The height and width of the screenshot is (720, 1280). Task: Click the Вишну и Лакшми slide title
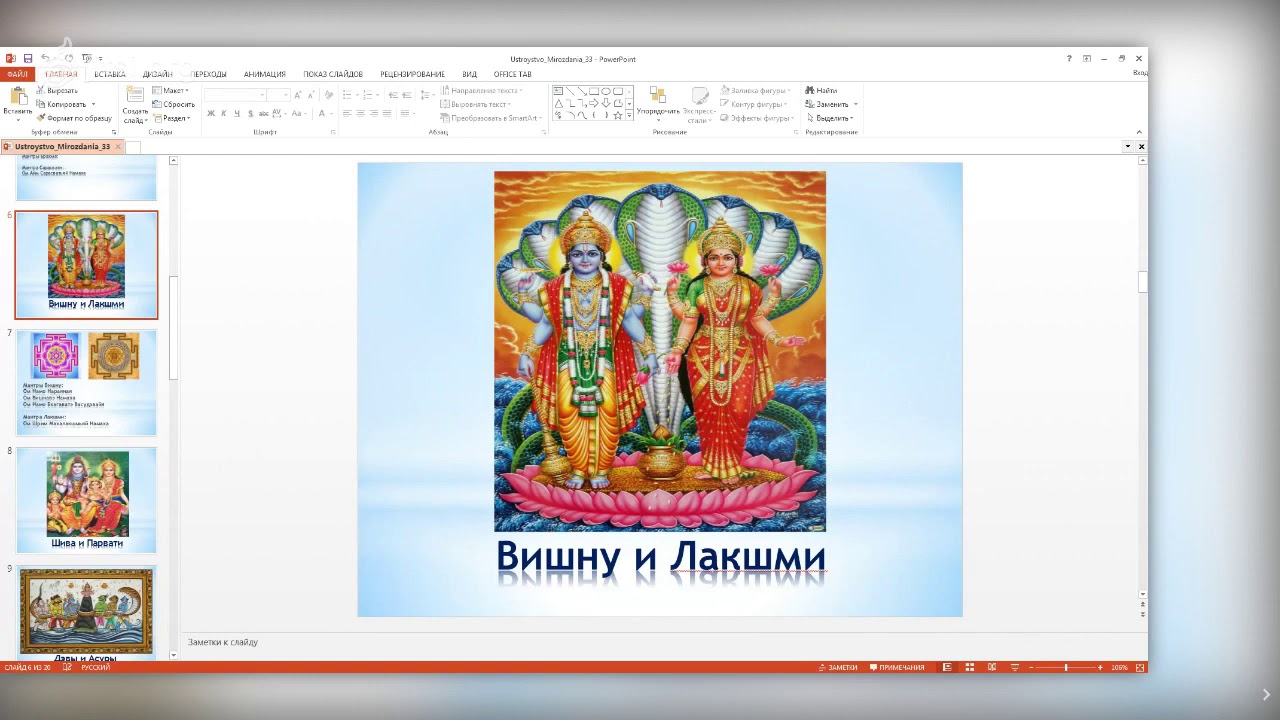[661, 556]
